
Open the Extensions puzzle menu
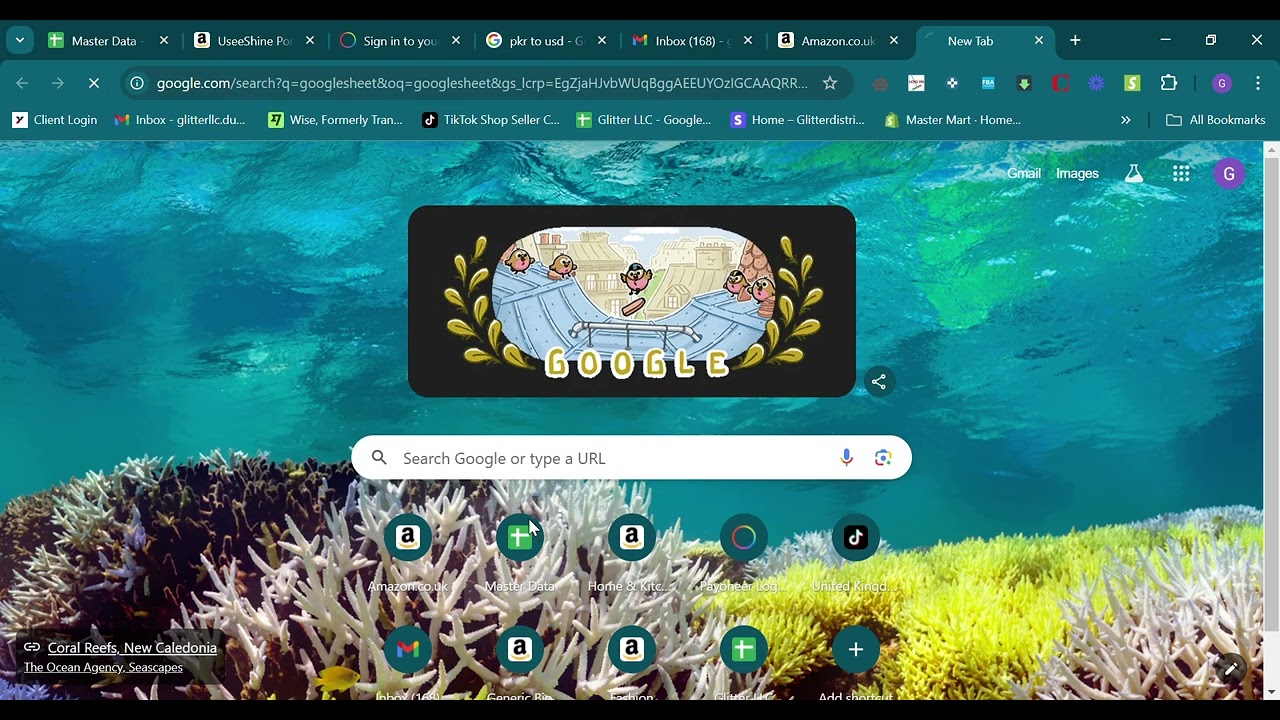tap(1169, 83)
